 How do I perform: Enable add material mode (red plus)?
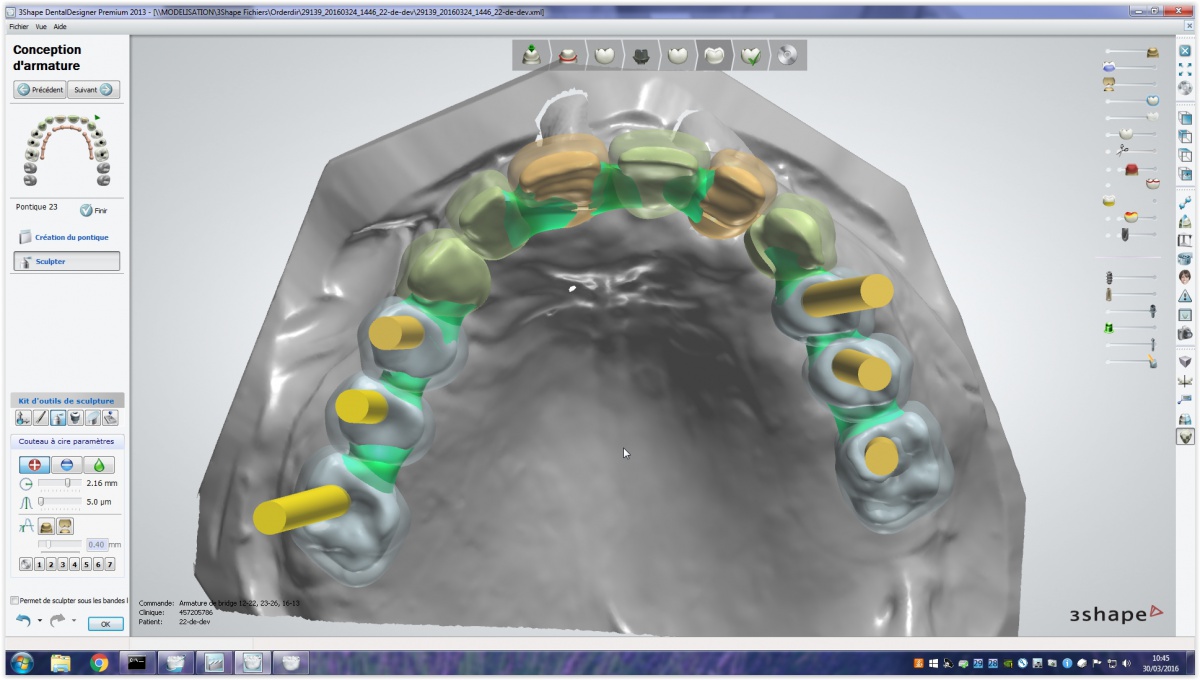(x=34, y=465)
